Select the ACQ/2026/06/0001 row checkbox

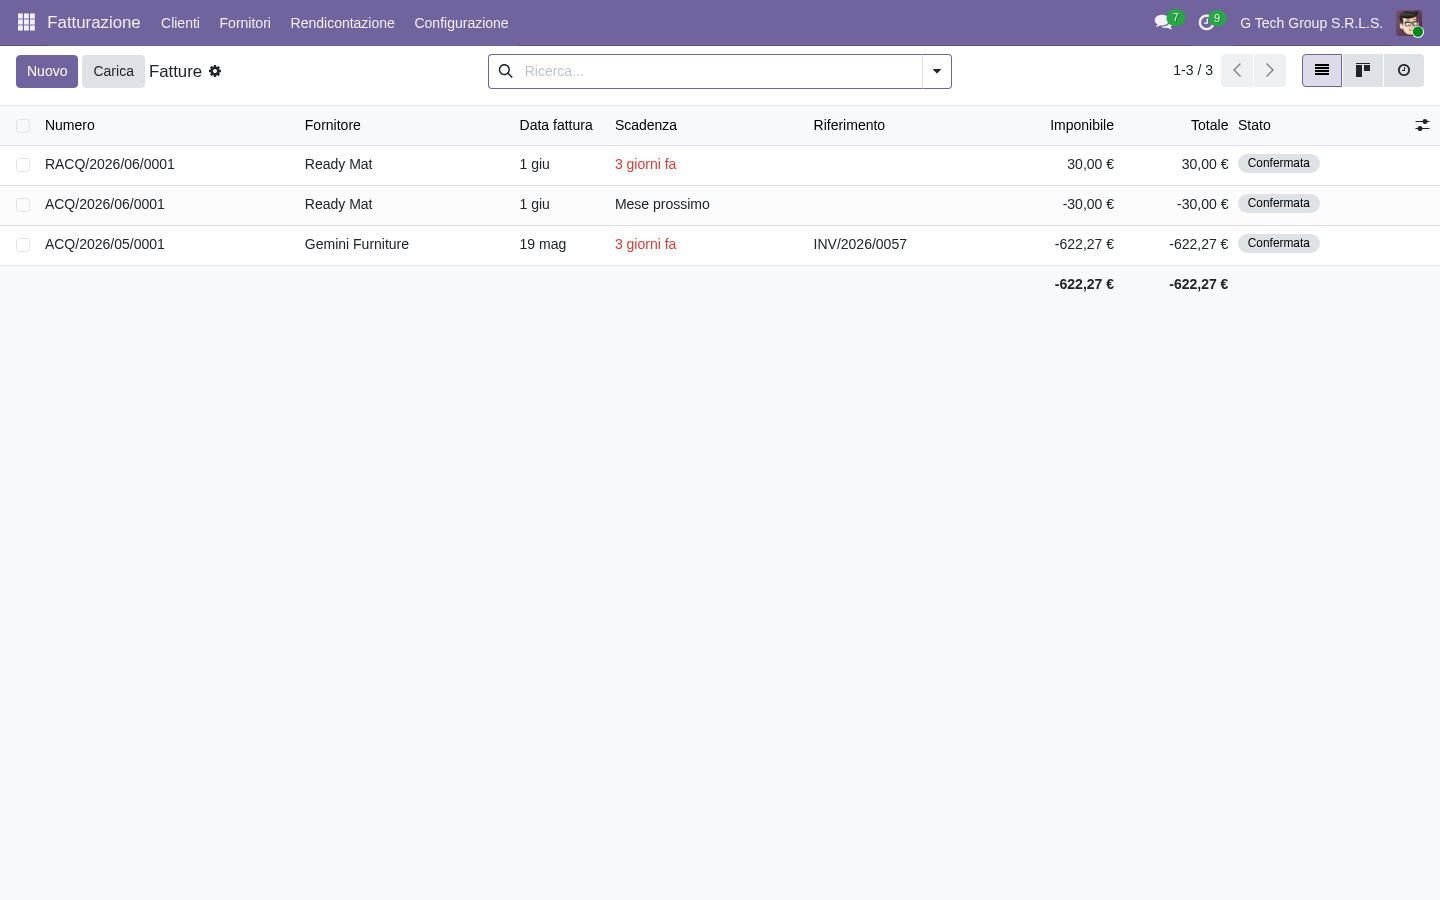23,205
